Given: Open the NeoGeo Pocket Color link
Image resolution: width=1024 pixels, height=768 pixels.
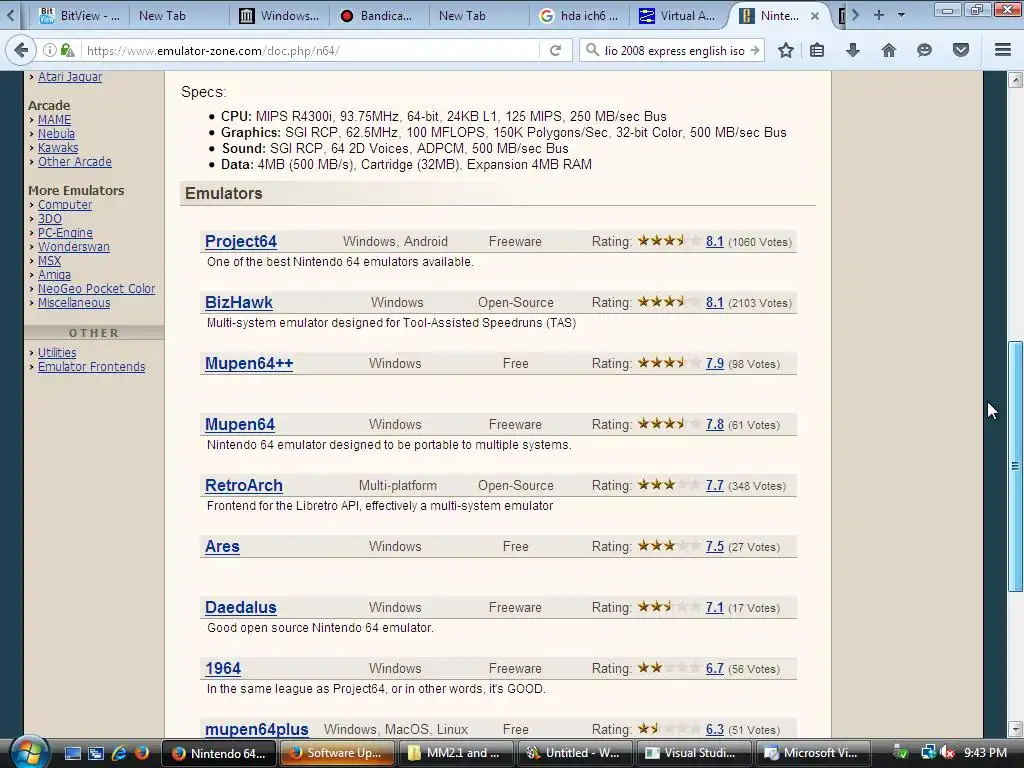Looking at the screenshot, I should (x=97, y=289).
